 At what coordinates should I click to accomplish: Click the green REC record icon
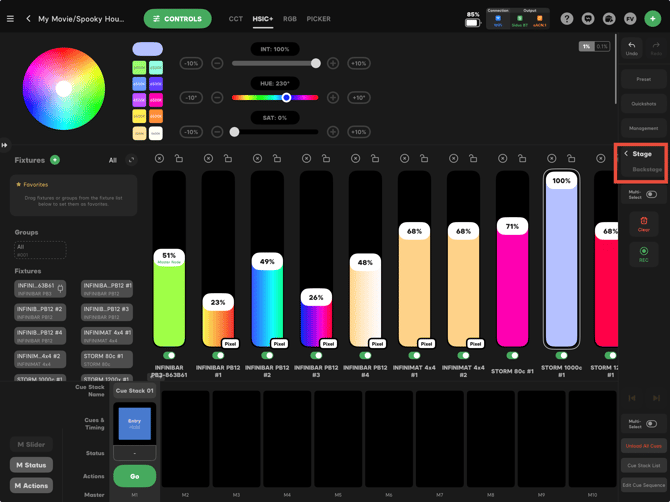[x=644, y=251]
